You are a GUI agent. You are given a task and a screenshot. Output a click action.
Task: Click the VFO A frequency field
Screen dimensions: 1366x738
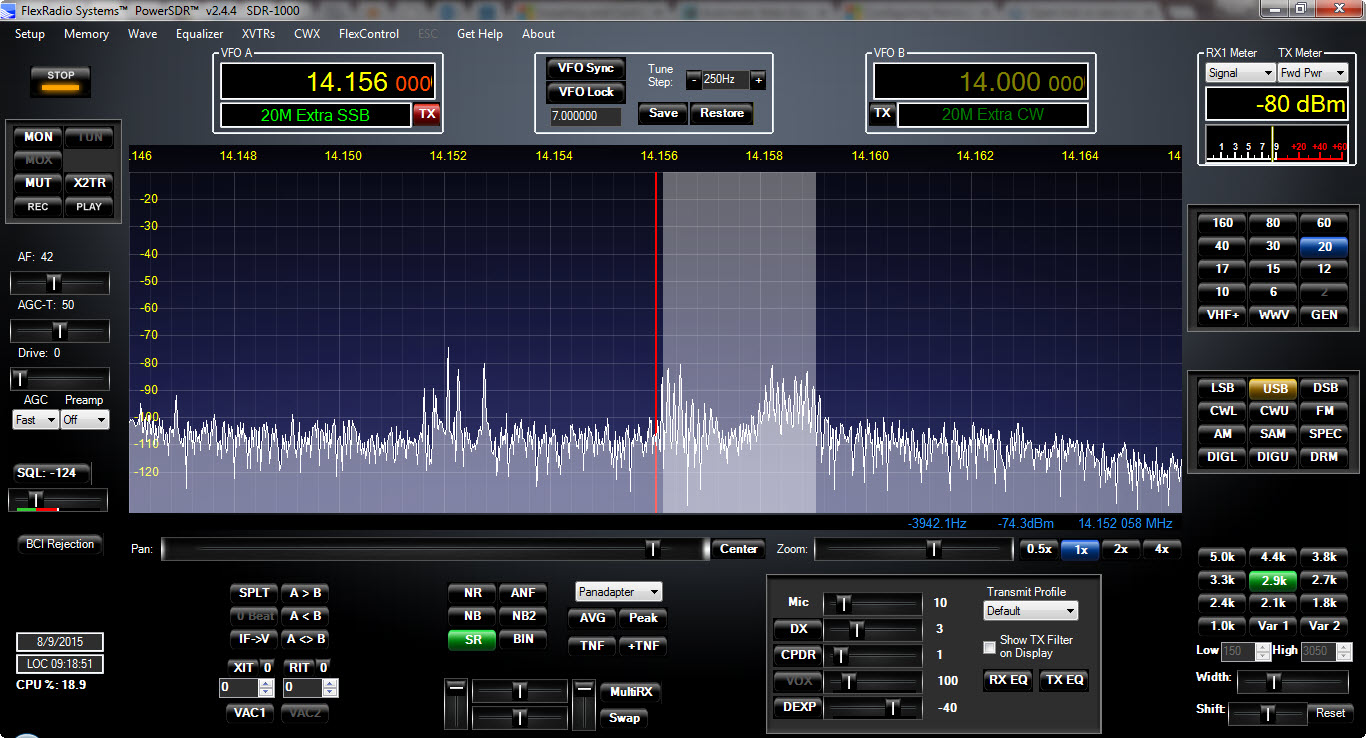coord(326,82)
